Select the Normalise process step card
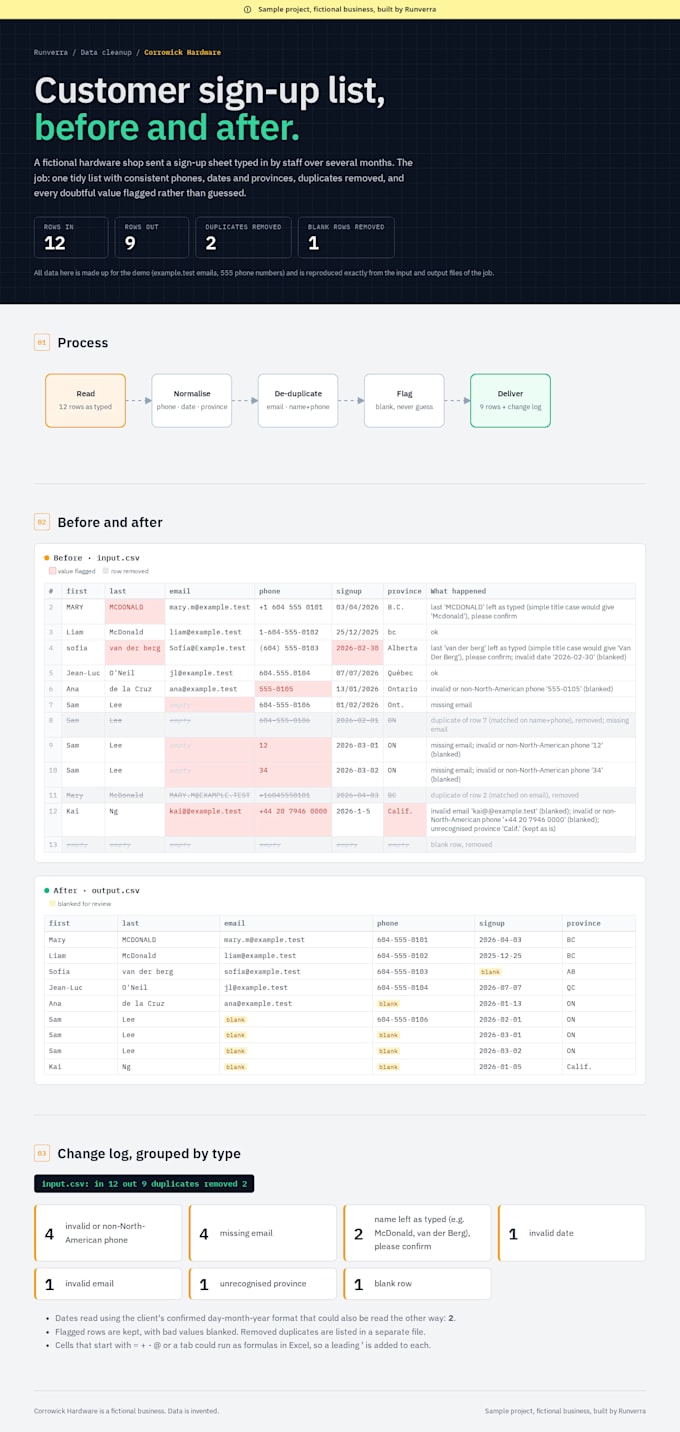The image size is (680, 1432). tap(192, 400)
